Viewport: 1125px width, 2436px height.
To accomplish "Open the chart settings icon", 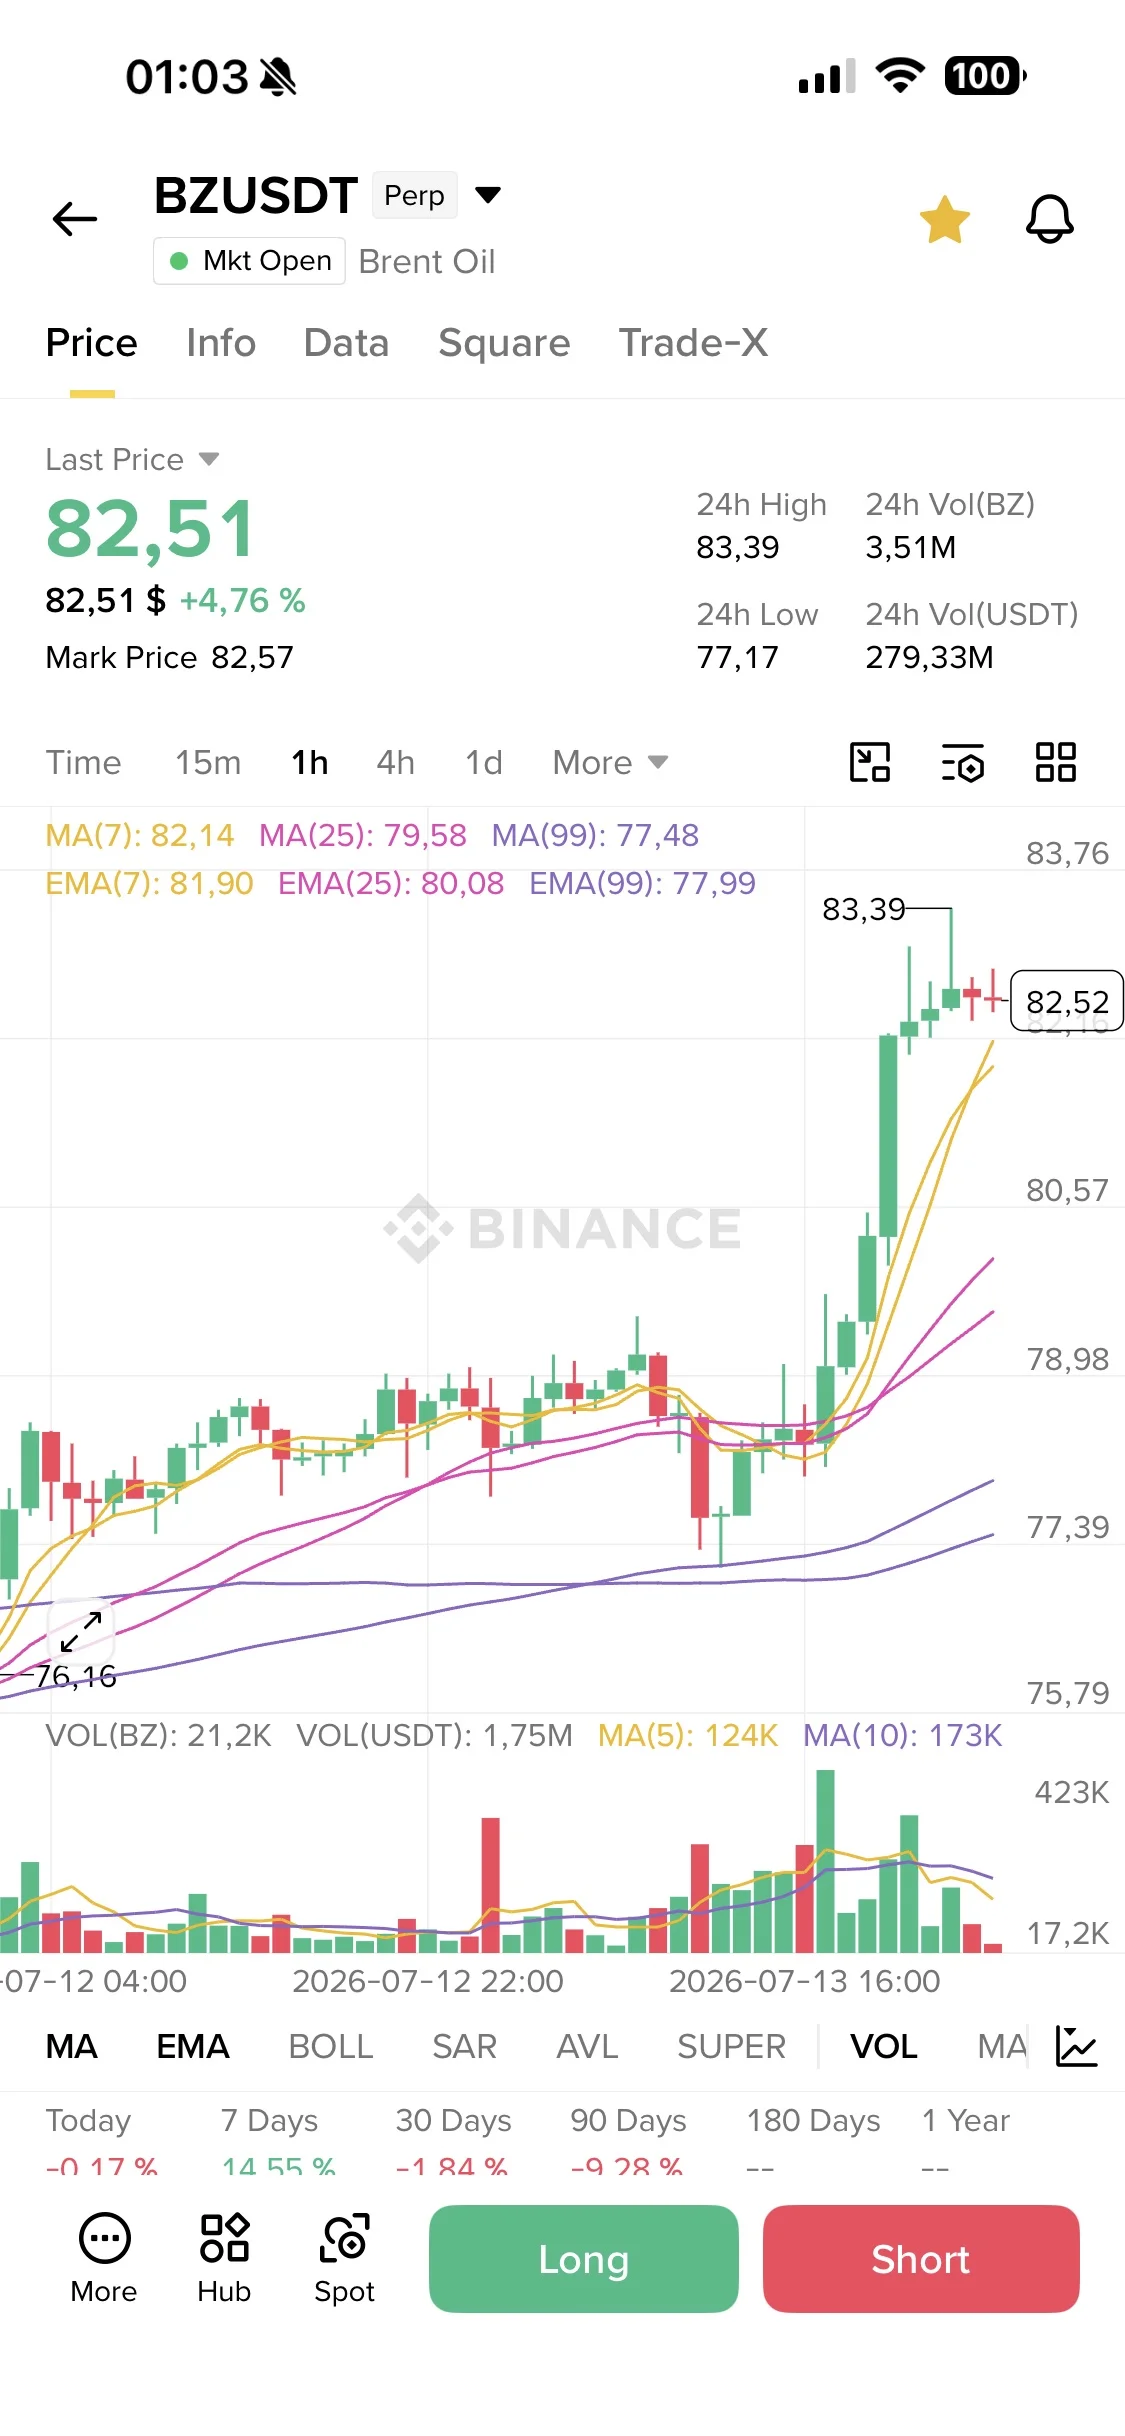I will click(x=963, y=762).
